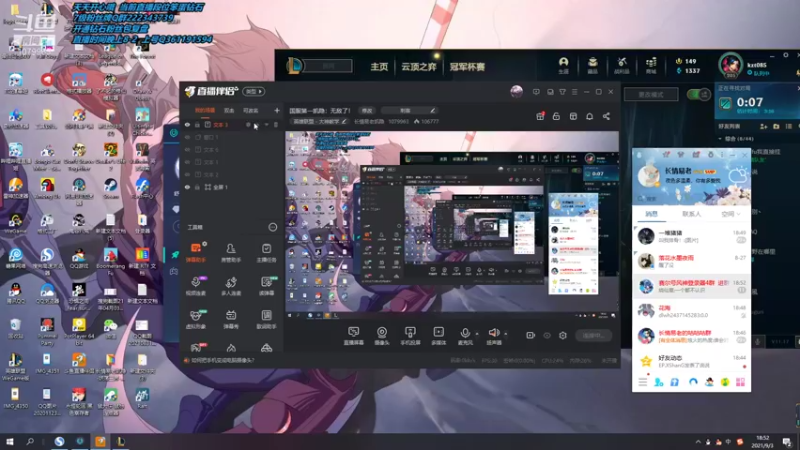Delete the 文本 3 layer with trash icon

(x=276, y=124)
